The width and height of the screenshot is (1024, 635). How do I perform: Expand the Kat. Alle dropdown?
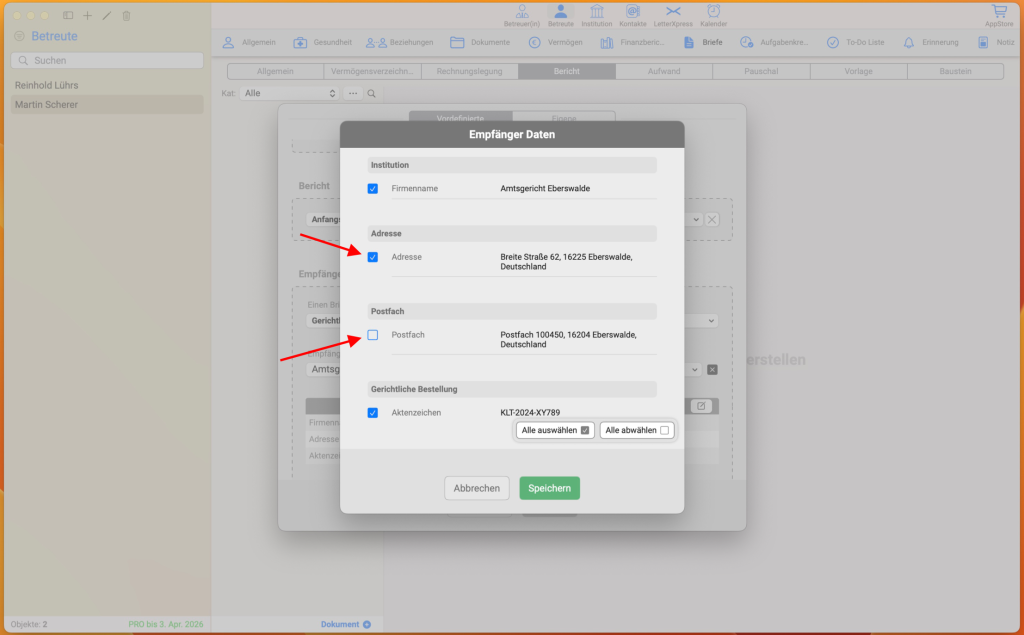pos(290,93)
